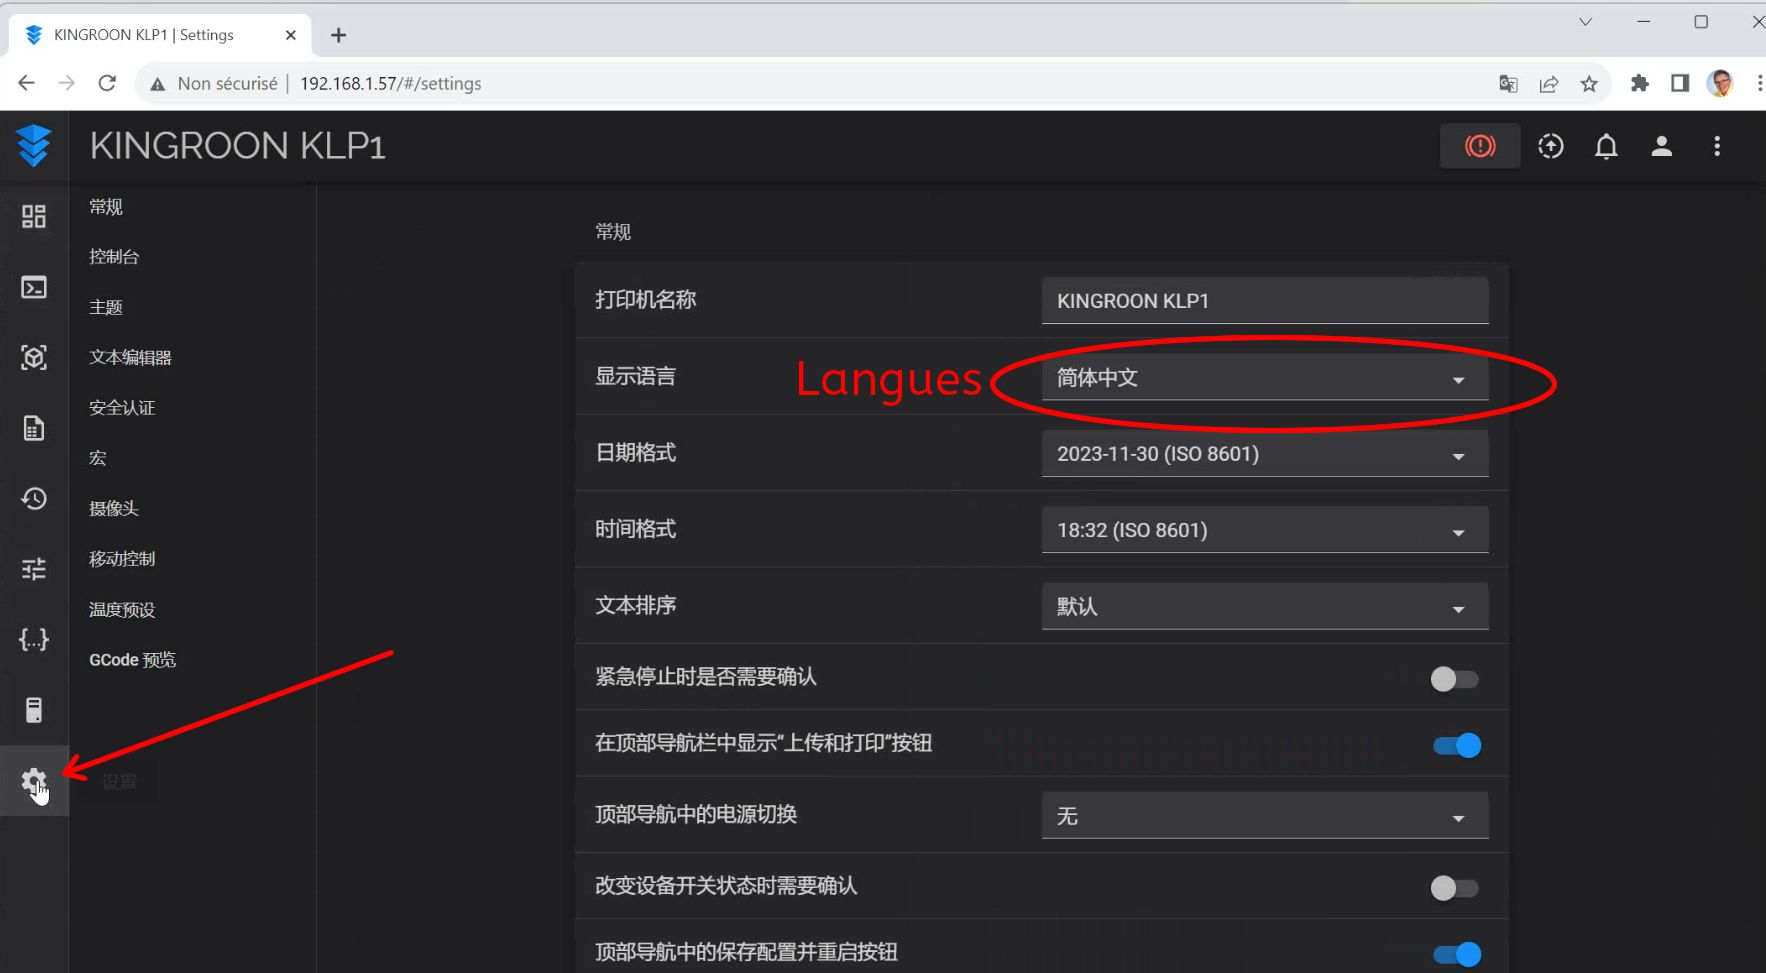Select 摄像头 in settings navigation
This screenshot has width=1766, height=973.
pos(114,508)
